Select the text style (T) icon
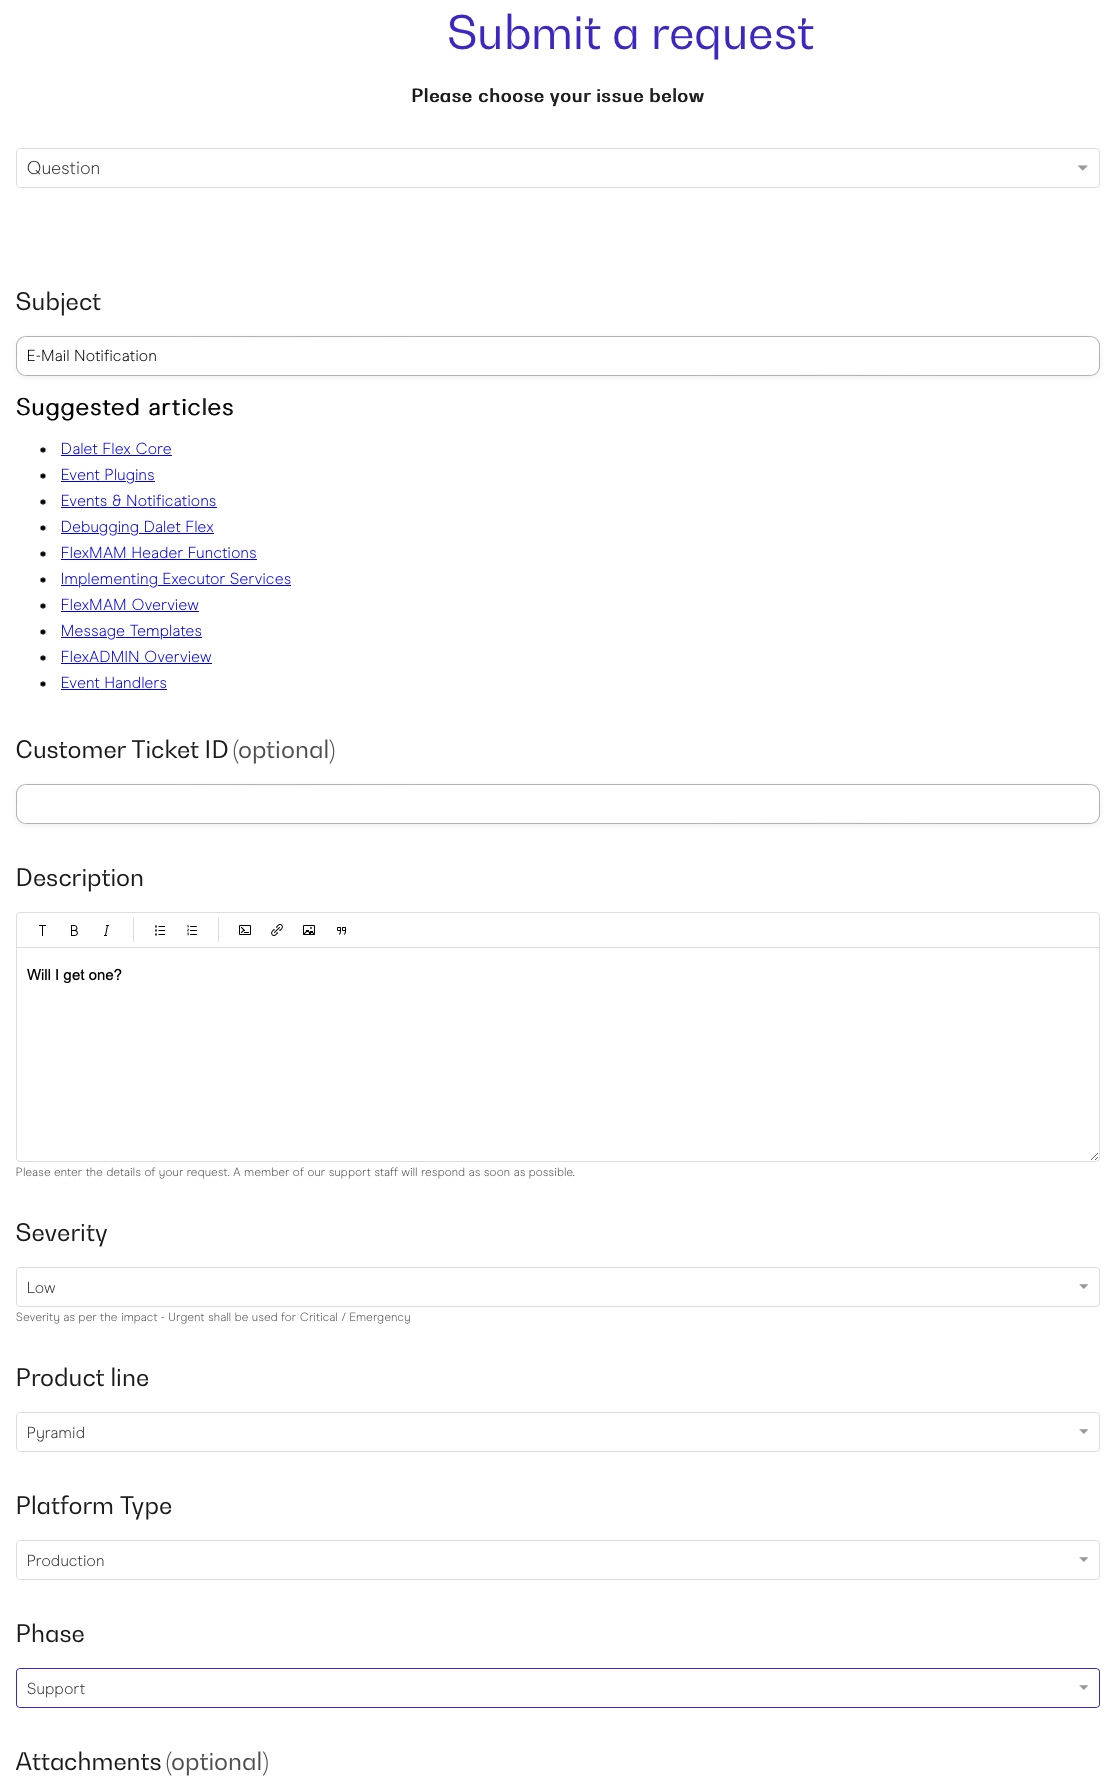1114x1783 pixels. (x=42, y=930)
